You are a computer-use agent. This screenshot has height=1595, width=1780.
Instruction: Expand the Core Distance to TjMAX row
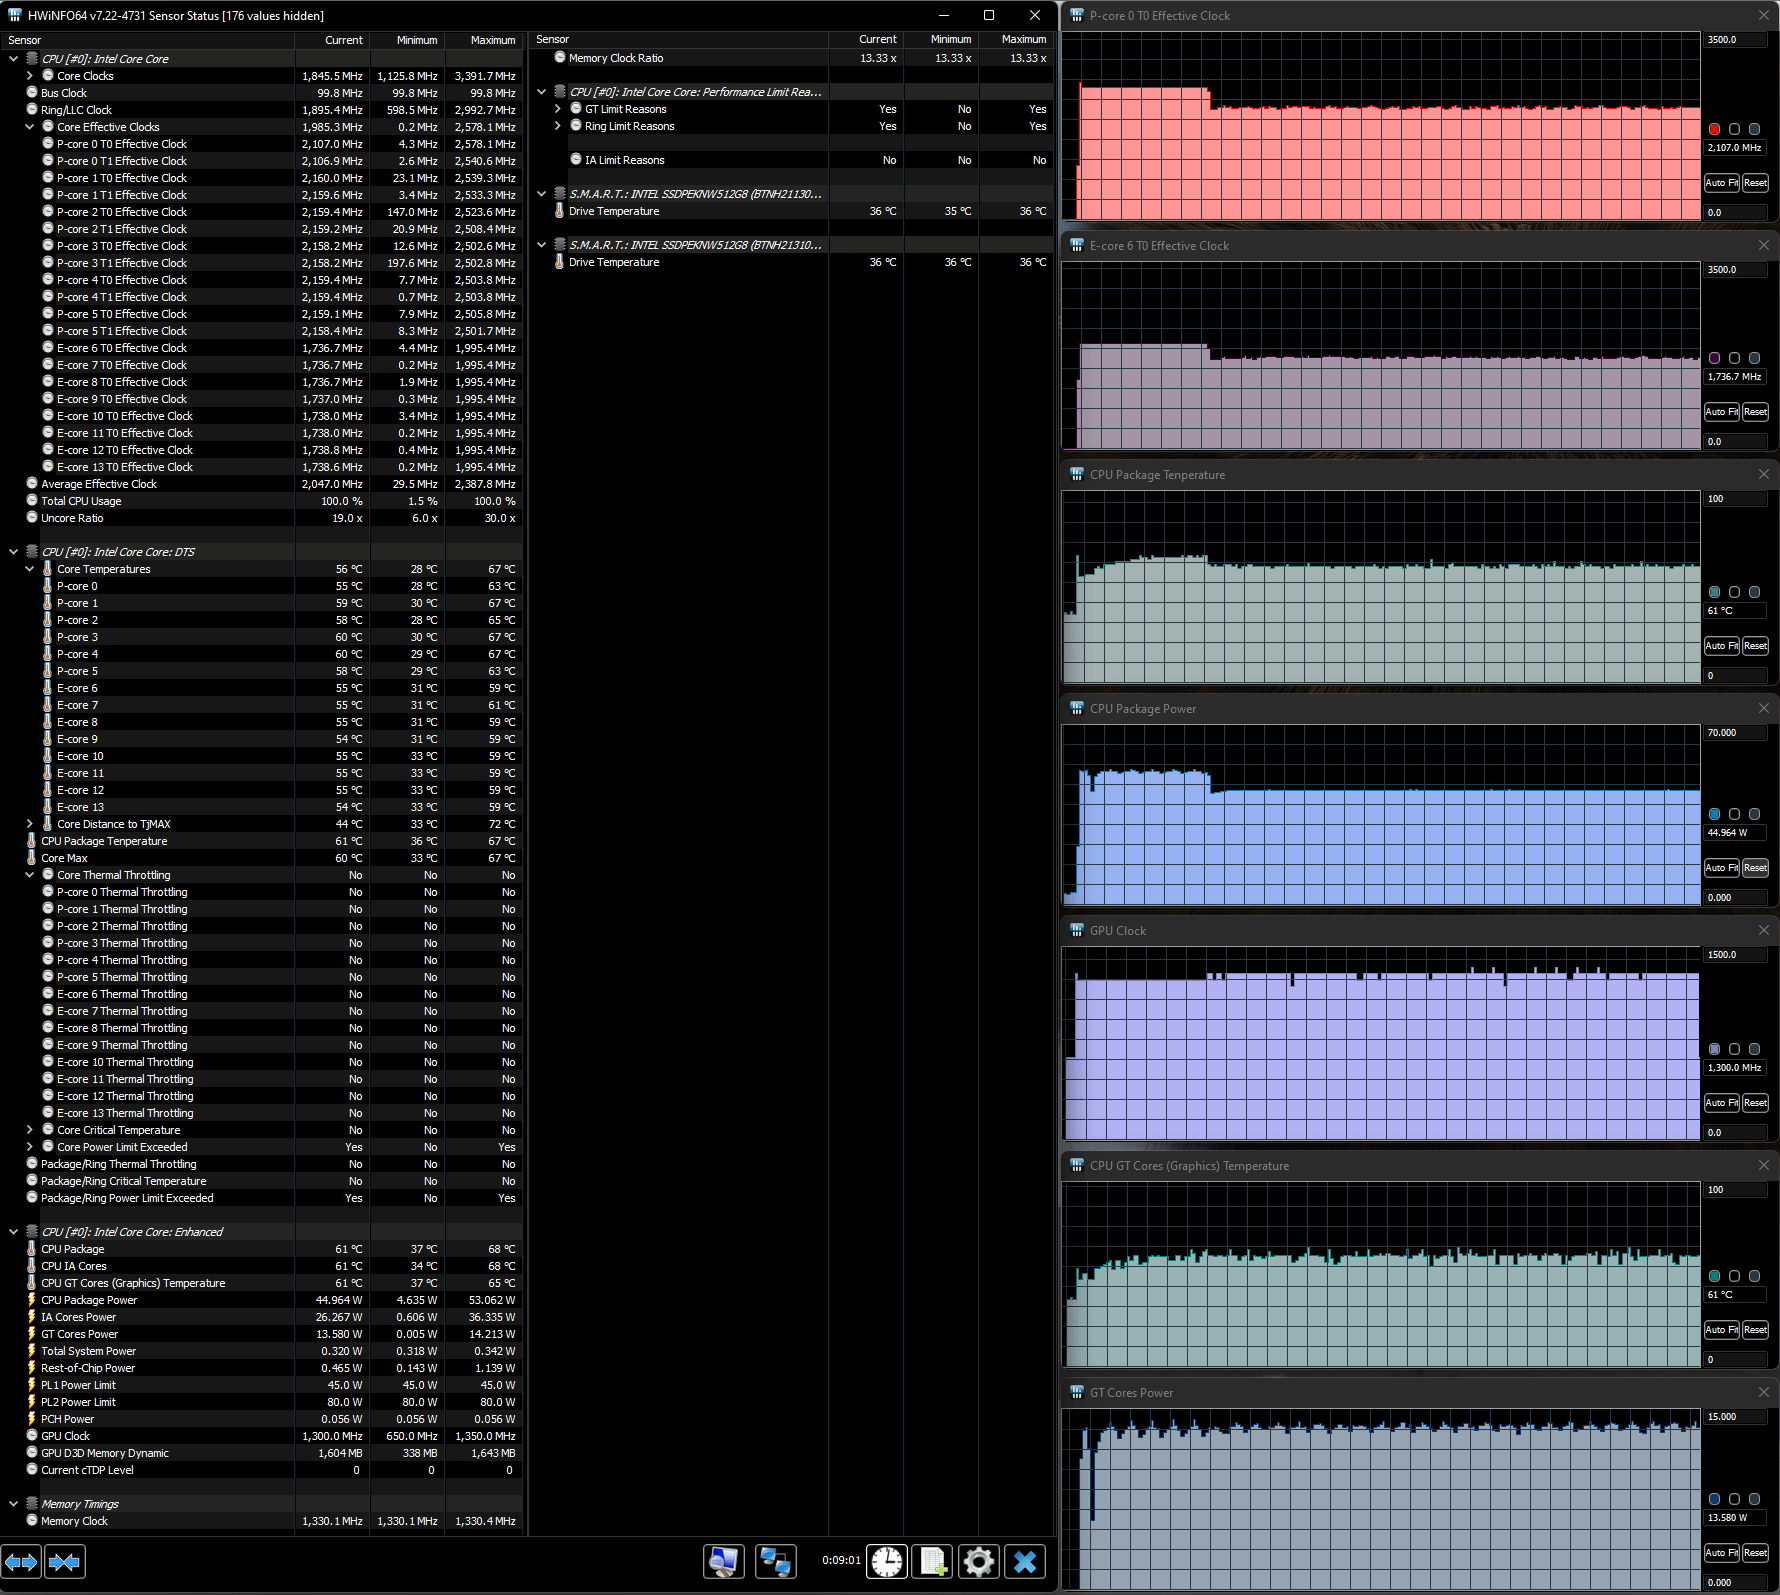click(30, 824)
